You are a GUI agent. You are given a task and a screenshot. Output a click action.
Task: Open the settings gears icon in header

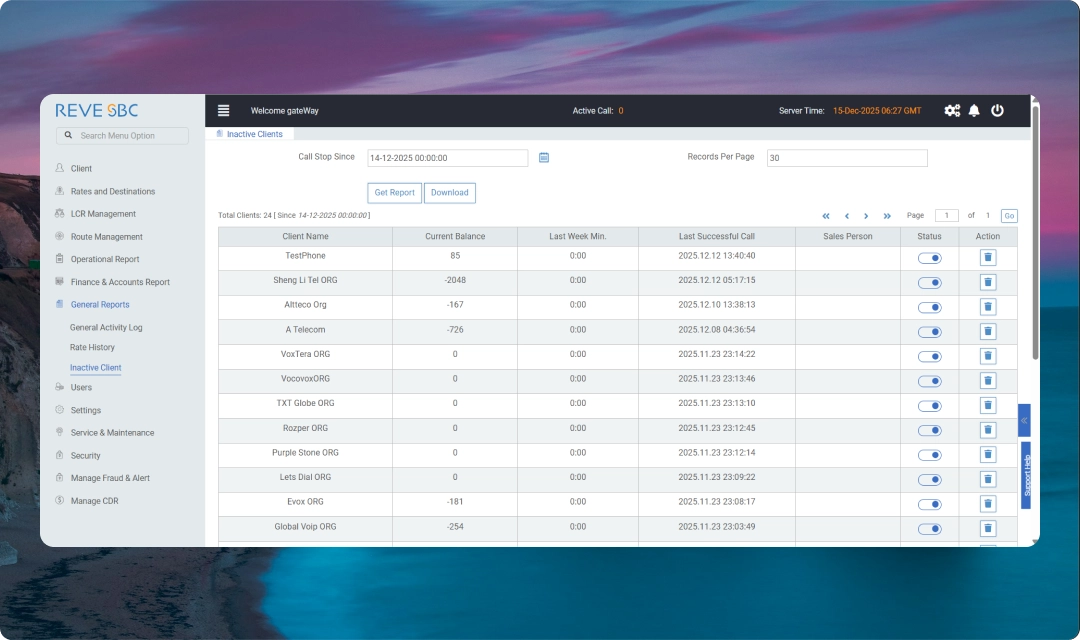[x=951, y=111]
